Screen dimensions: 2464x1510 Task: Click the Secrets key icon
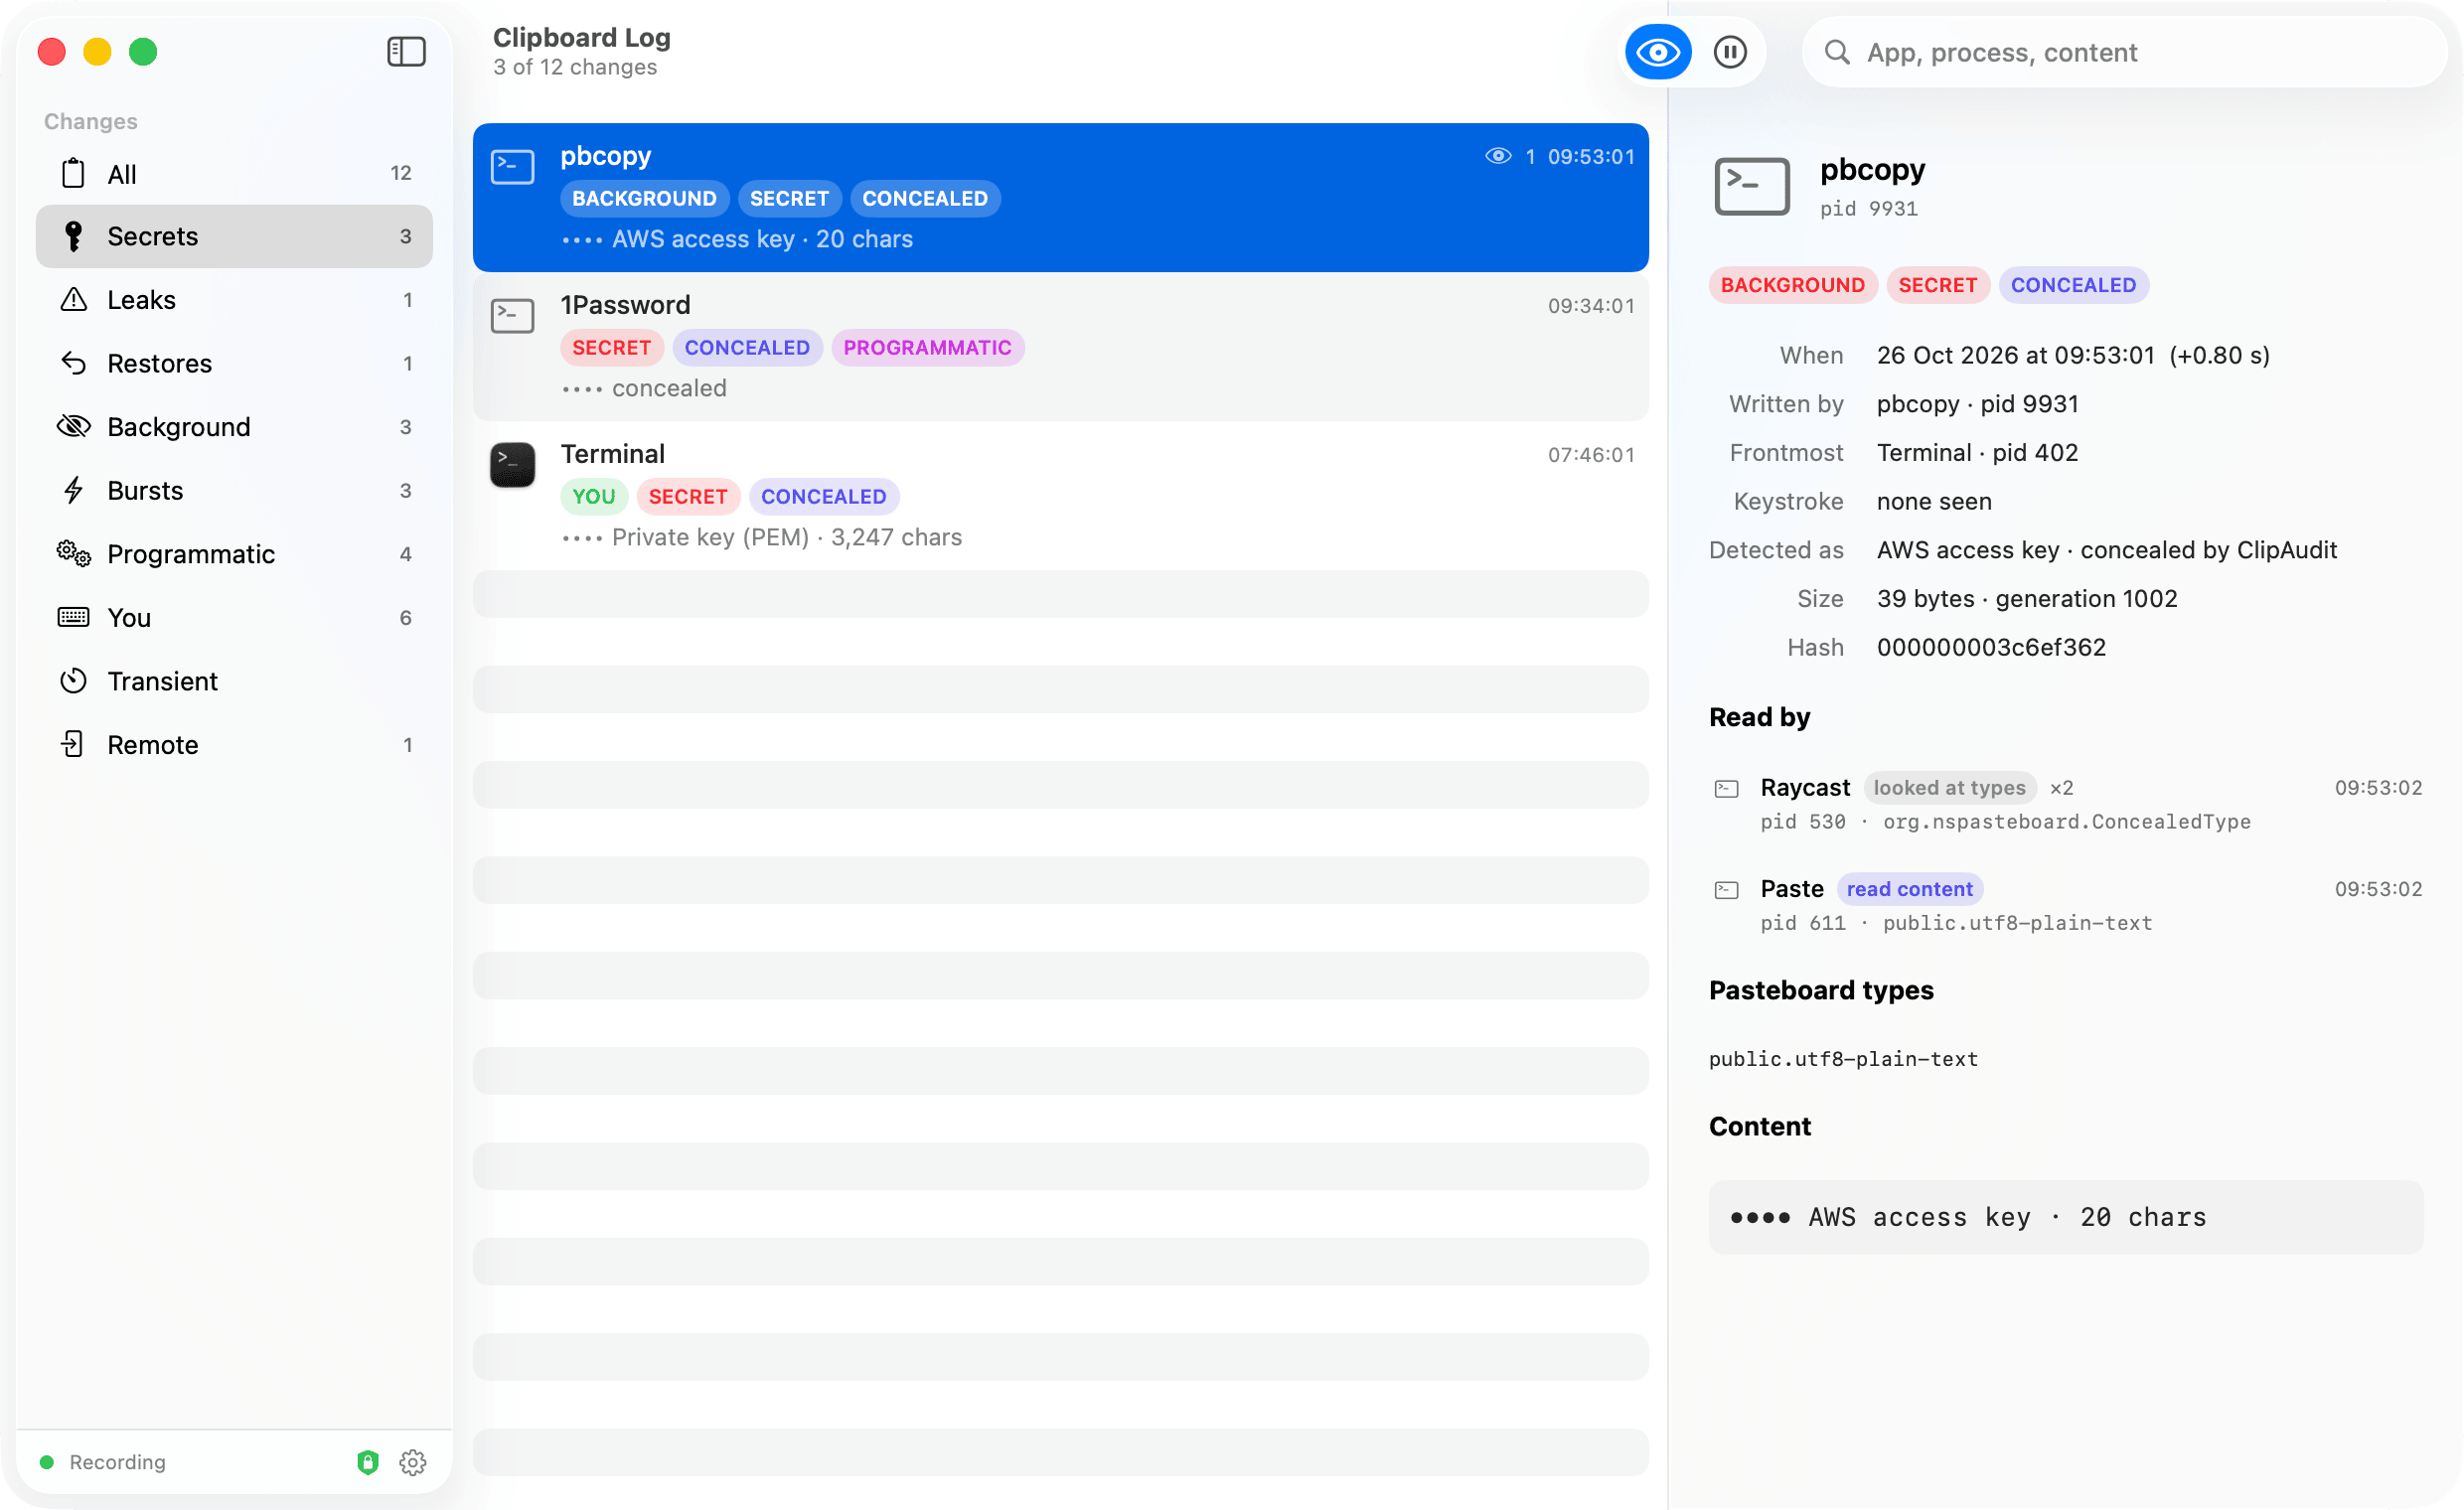[73, 236]
